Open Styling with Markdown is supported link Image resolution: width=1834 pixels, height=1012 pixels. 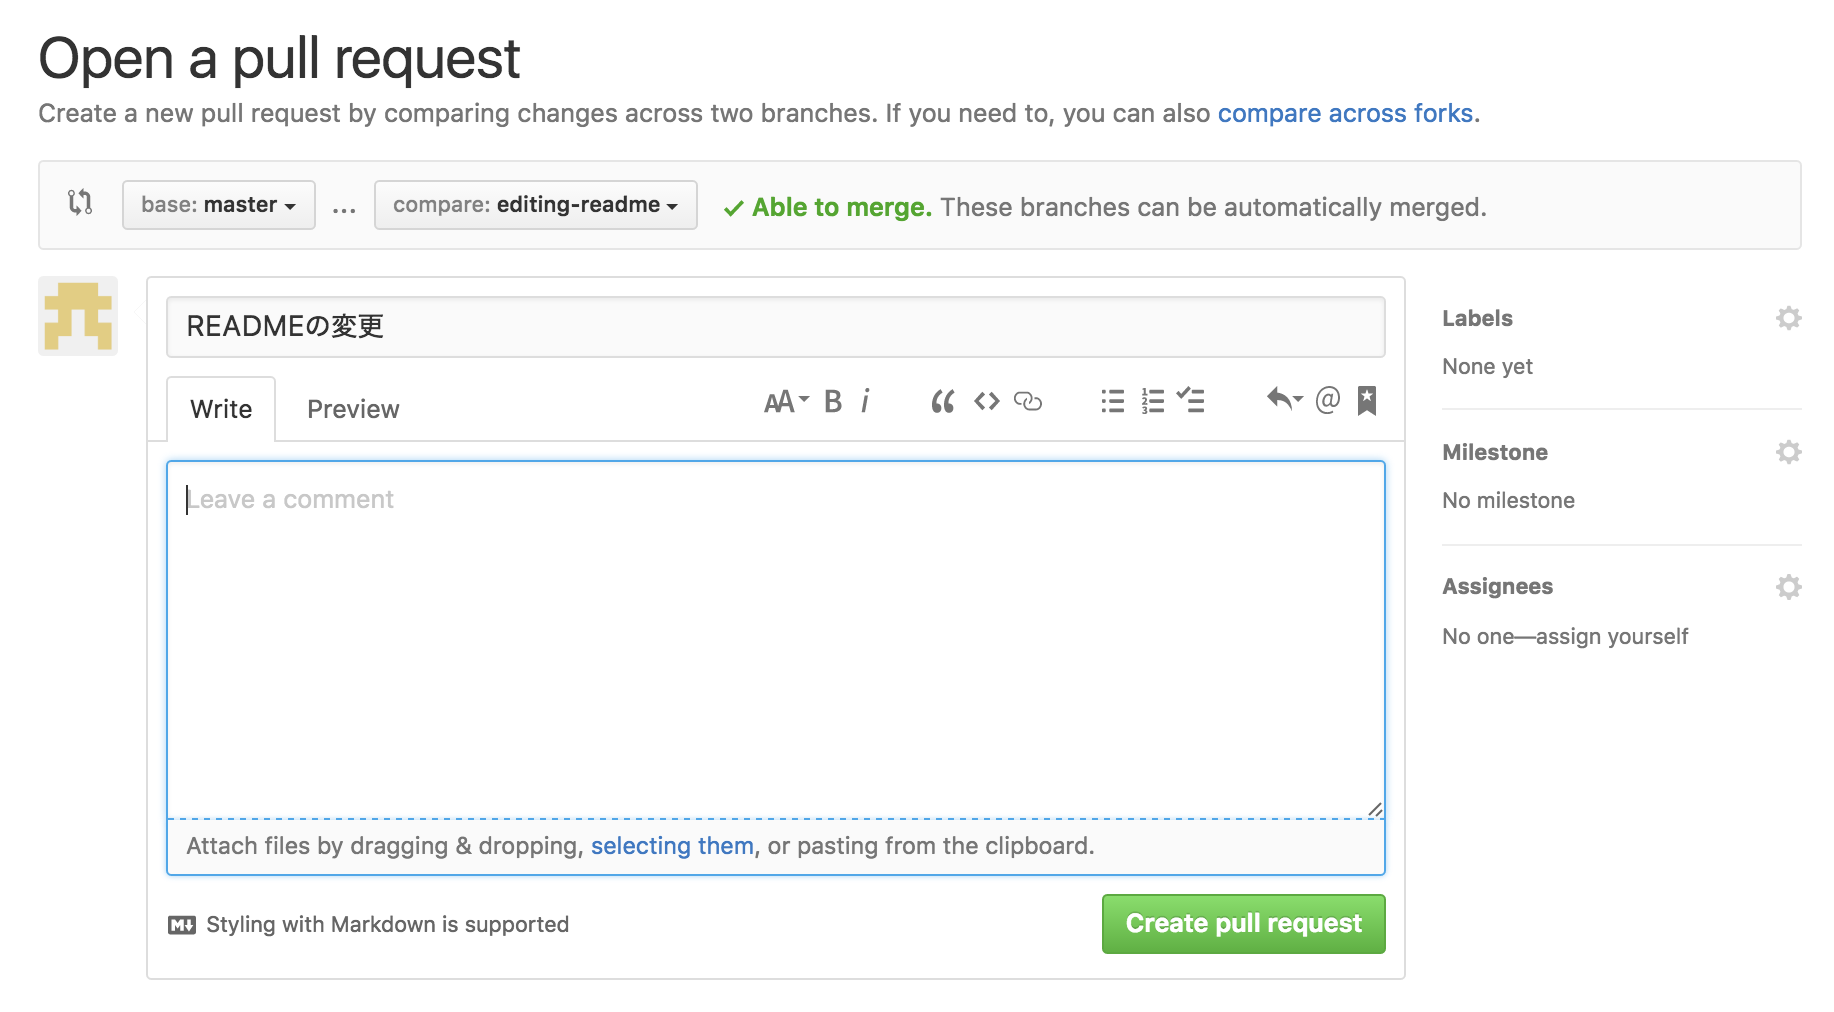(387, 925)
